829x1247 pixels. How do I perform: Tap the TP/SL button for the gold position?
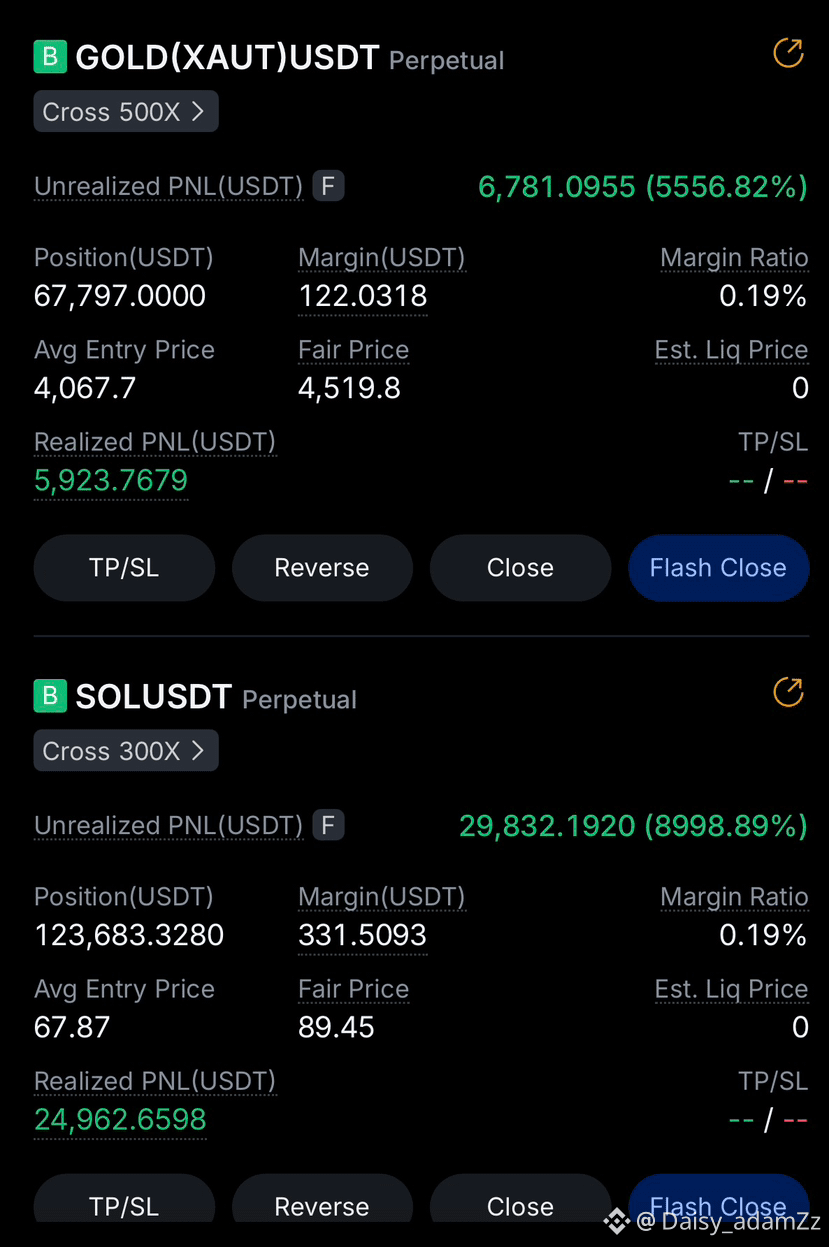click(124, 568)
